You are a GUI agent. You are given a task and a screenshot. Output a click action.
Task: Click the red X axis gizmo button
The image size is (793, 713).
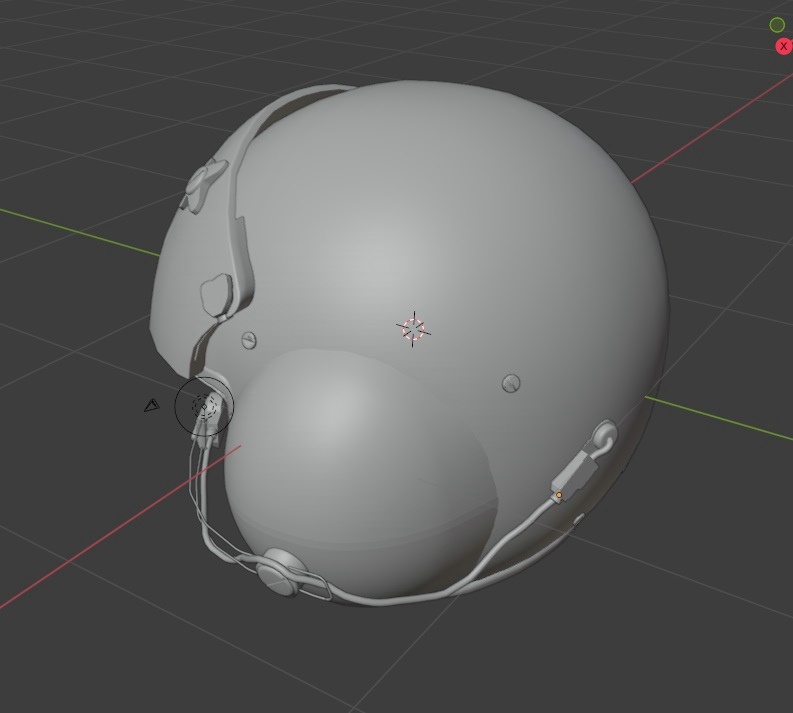click(x=783, y=47)
